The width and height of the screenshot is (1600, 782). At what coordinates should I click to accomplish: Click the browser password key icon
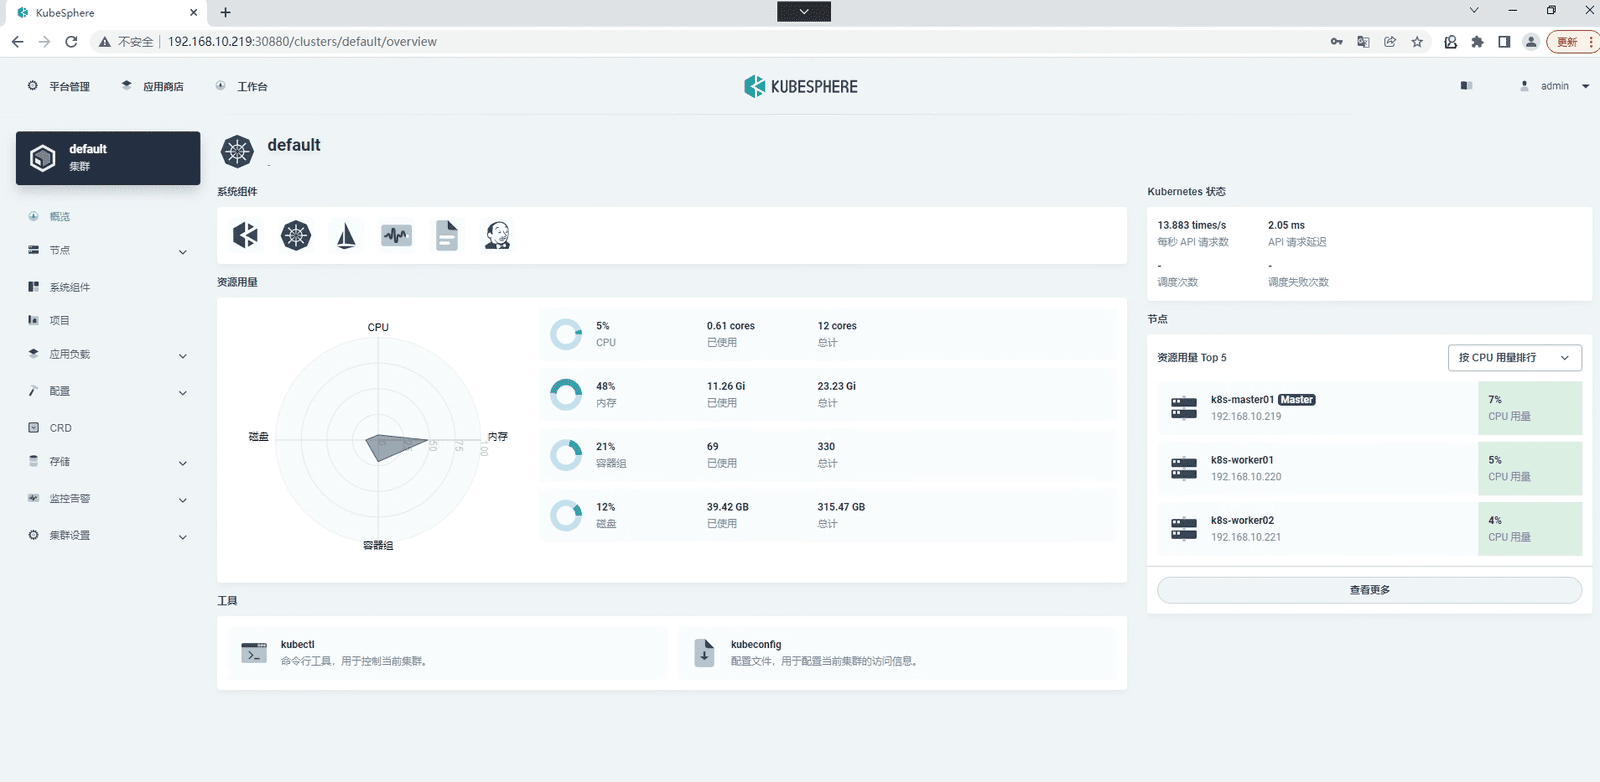1336,41
